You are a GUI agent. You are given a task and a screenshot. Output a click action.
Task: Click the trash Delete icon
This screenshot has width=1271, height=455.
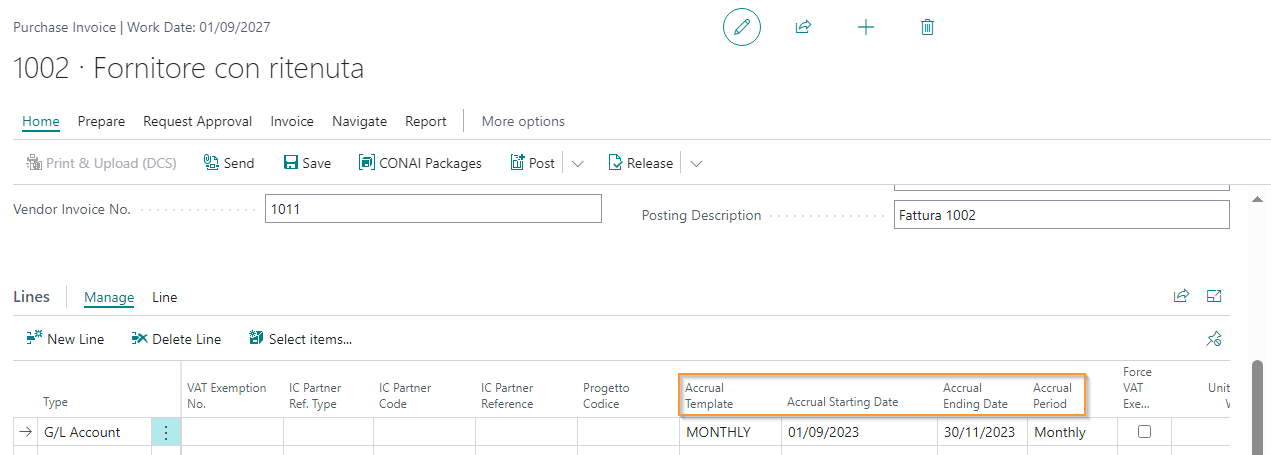click(927, 28)
